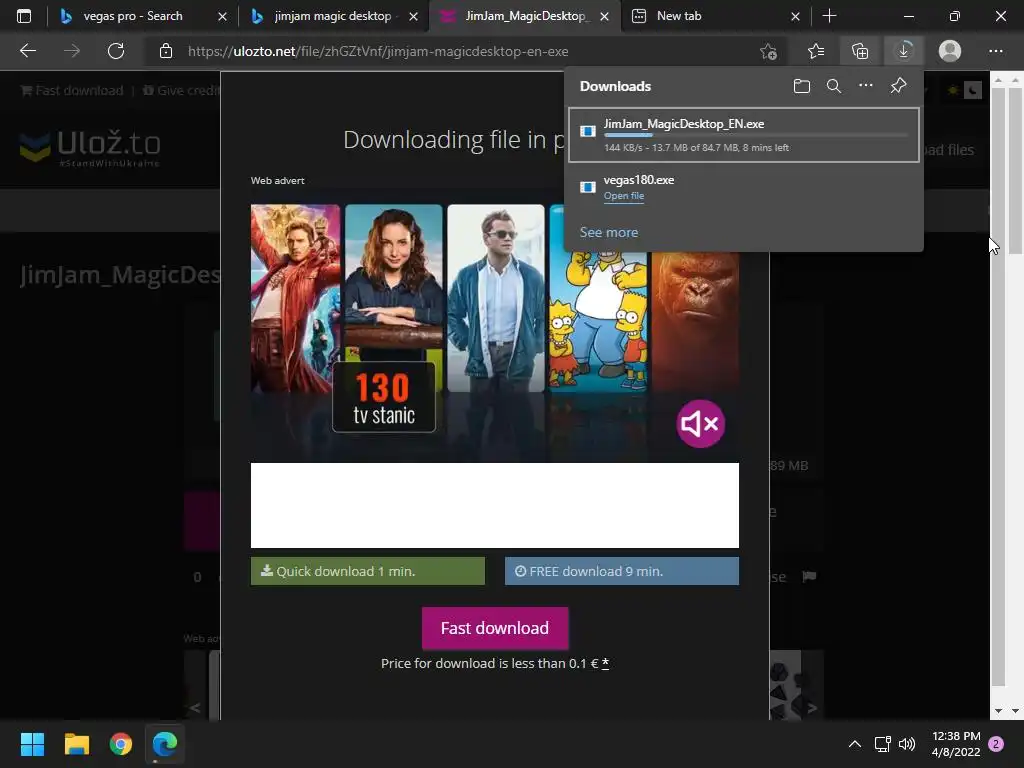Click the report flag icon
This screenshot has width=1024, height=768.
pyautogui.click(x=809, y=576)
